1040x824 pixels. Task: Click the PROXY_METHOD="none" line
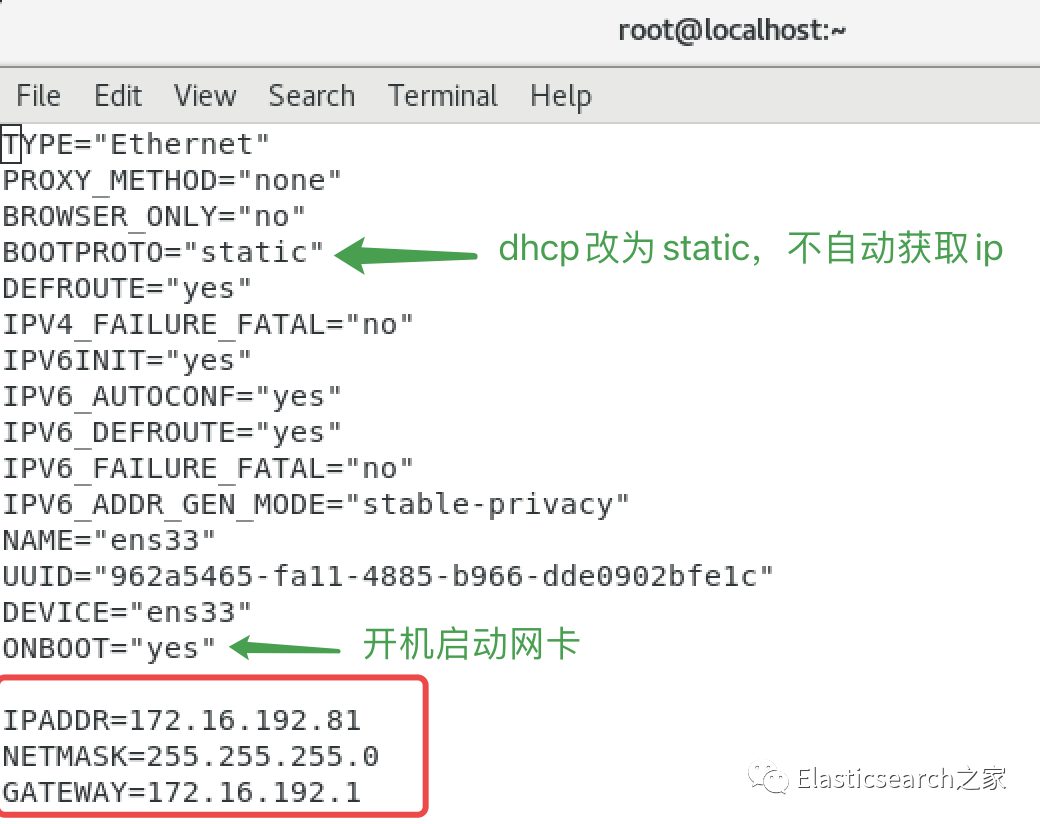click(x=172, y=180)
